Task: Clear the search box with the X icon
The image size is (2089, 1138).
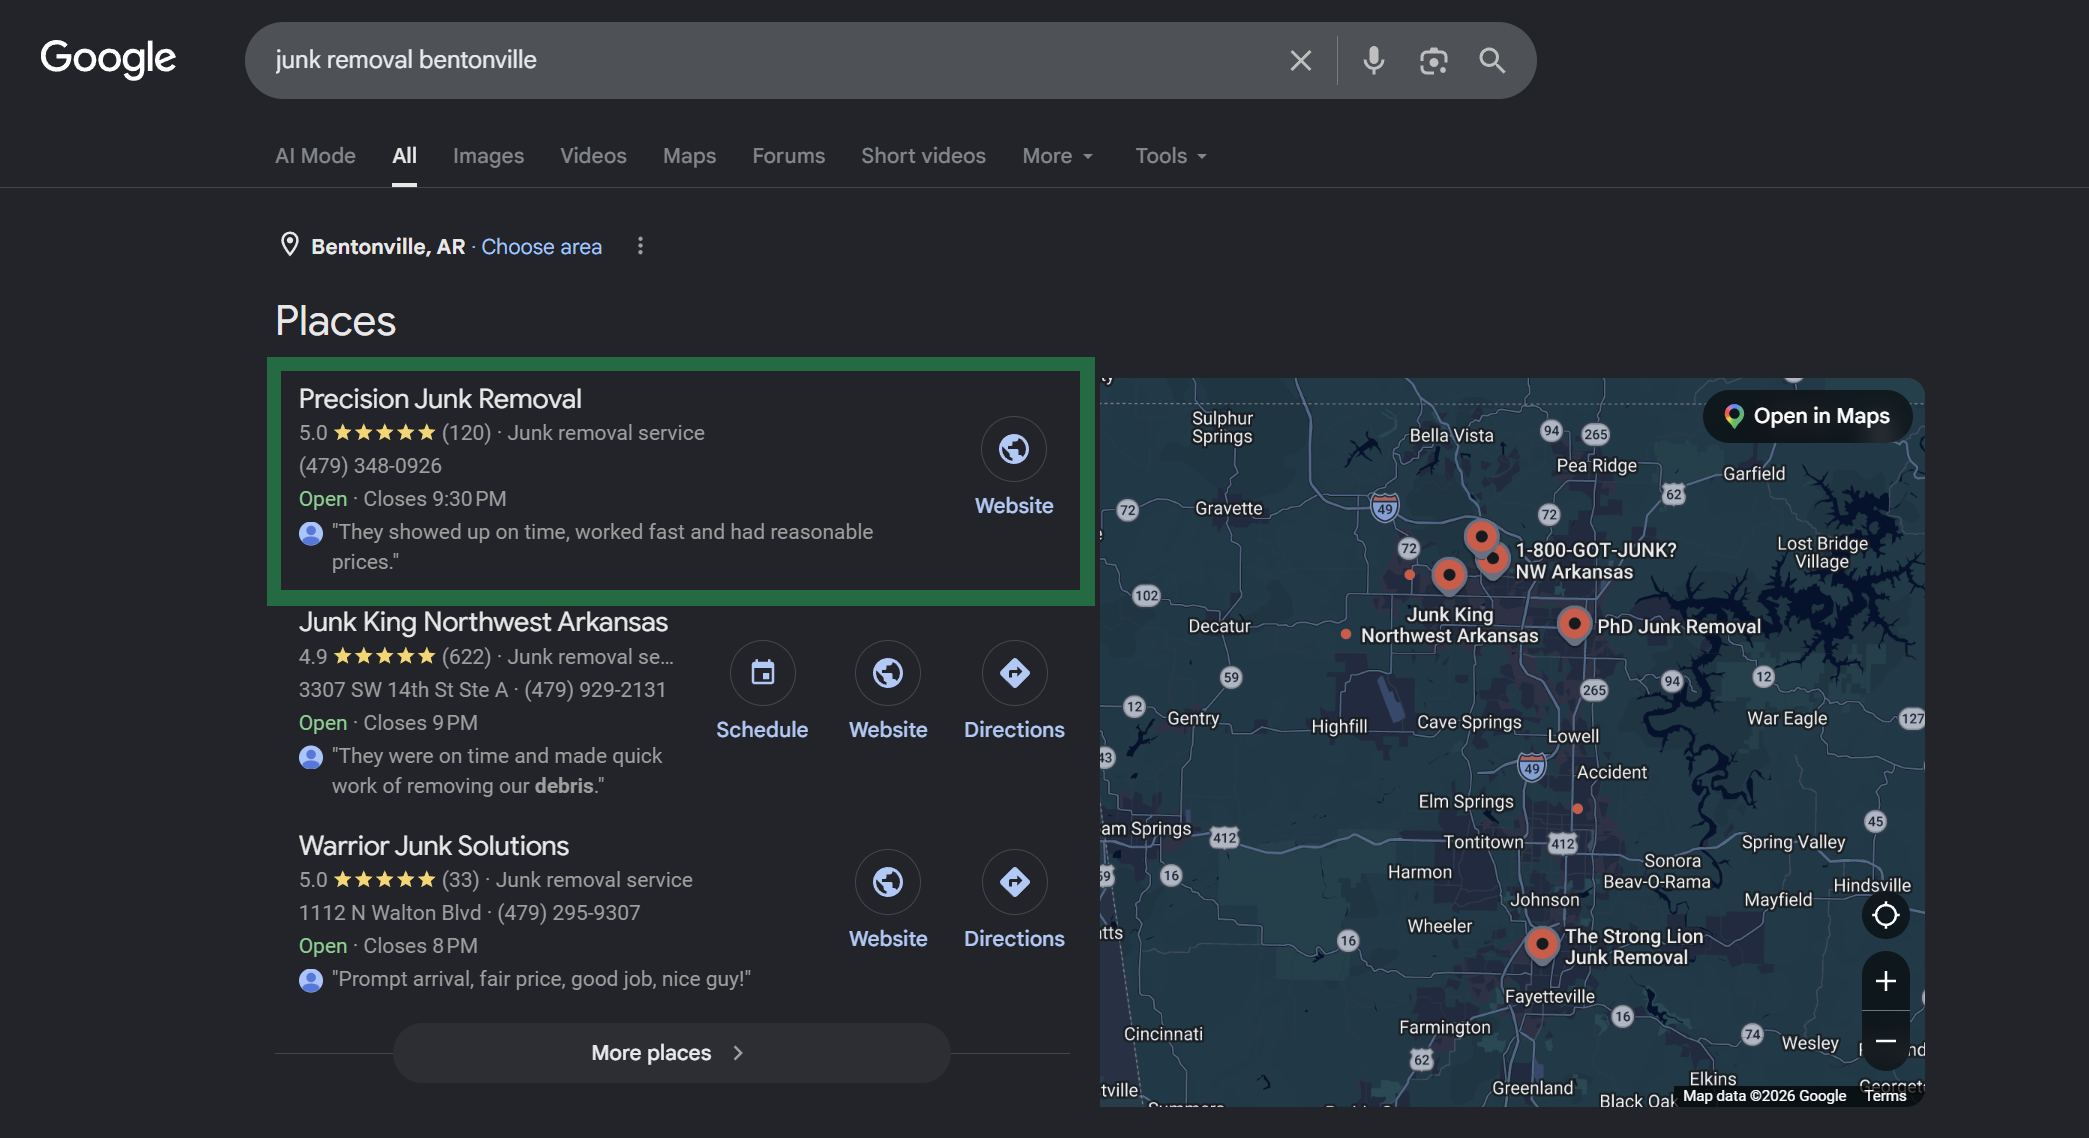Action: tap(1300, 61)
